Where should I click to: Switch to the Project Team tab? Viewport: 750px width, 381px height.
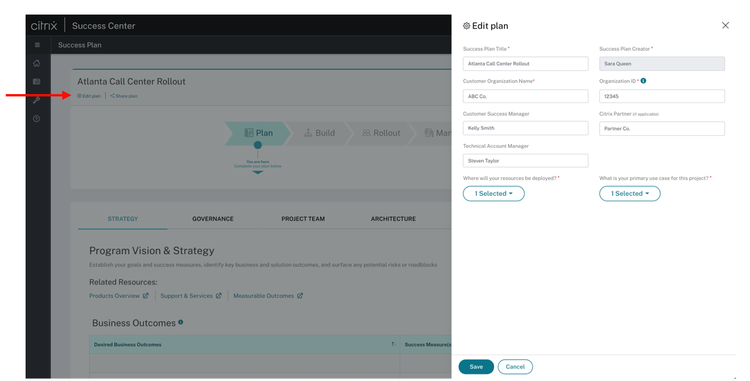(303, 218)
